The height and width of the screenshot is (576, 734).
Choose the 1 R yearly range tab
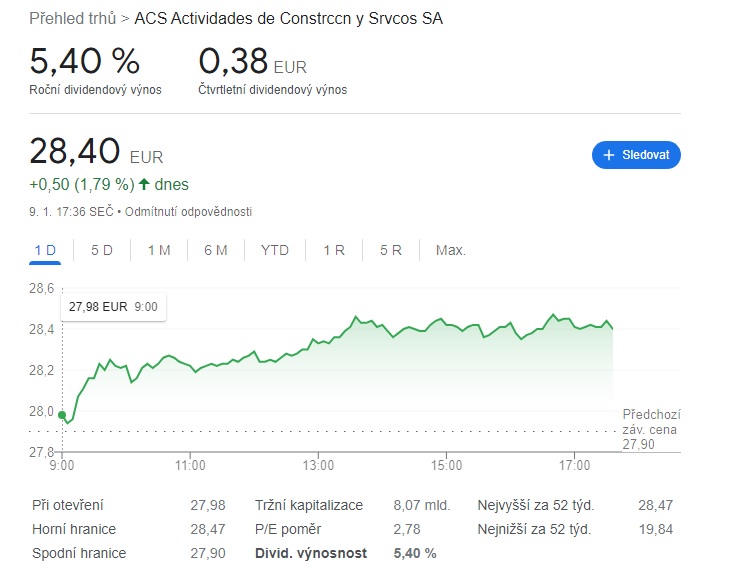pos(334,250)
